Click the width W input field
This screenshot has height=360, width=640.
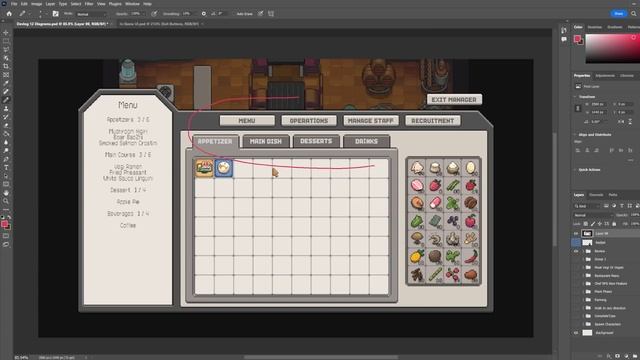tap(598, 104)
